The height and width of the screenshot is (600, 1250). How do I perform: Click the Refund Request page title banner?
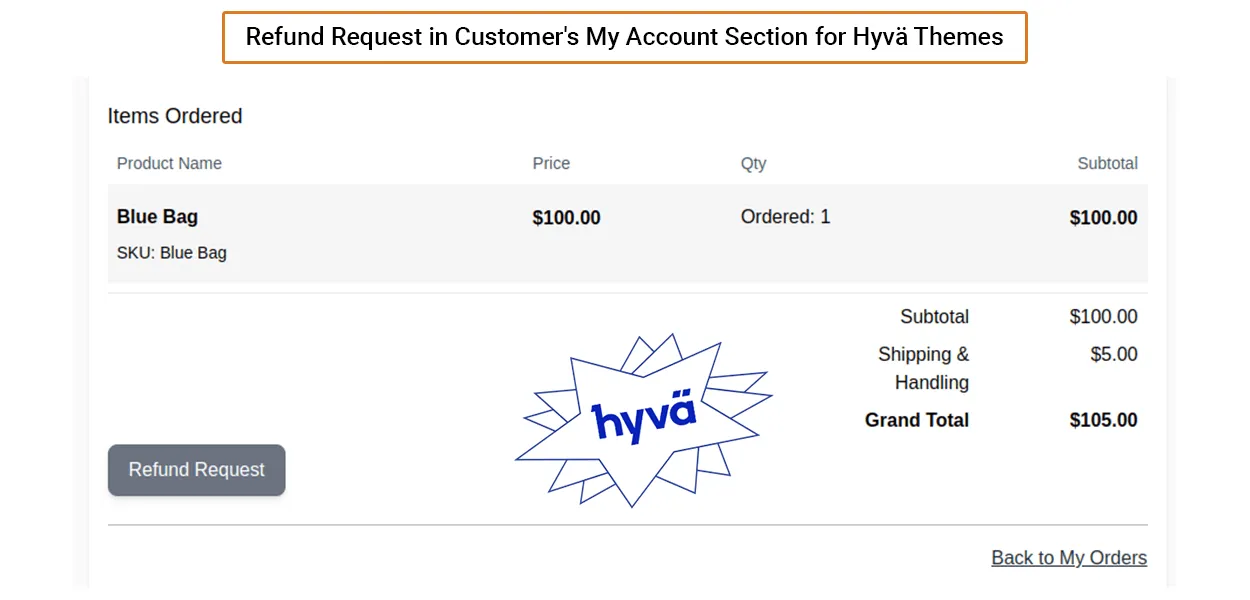pyautogui.click(x=624, y=38)
